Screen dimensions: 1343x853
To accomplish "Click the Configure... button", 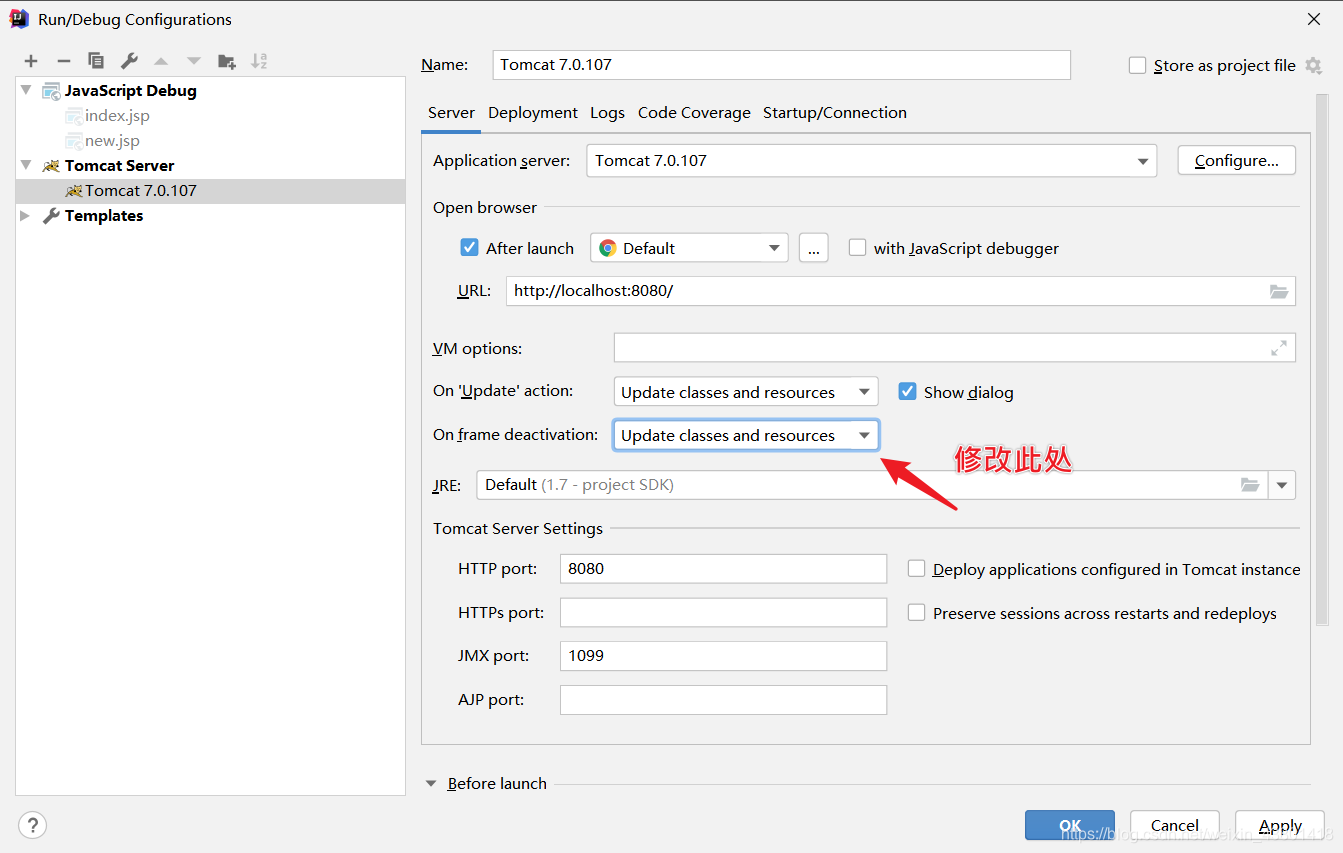I will [x=1236, y=161].
